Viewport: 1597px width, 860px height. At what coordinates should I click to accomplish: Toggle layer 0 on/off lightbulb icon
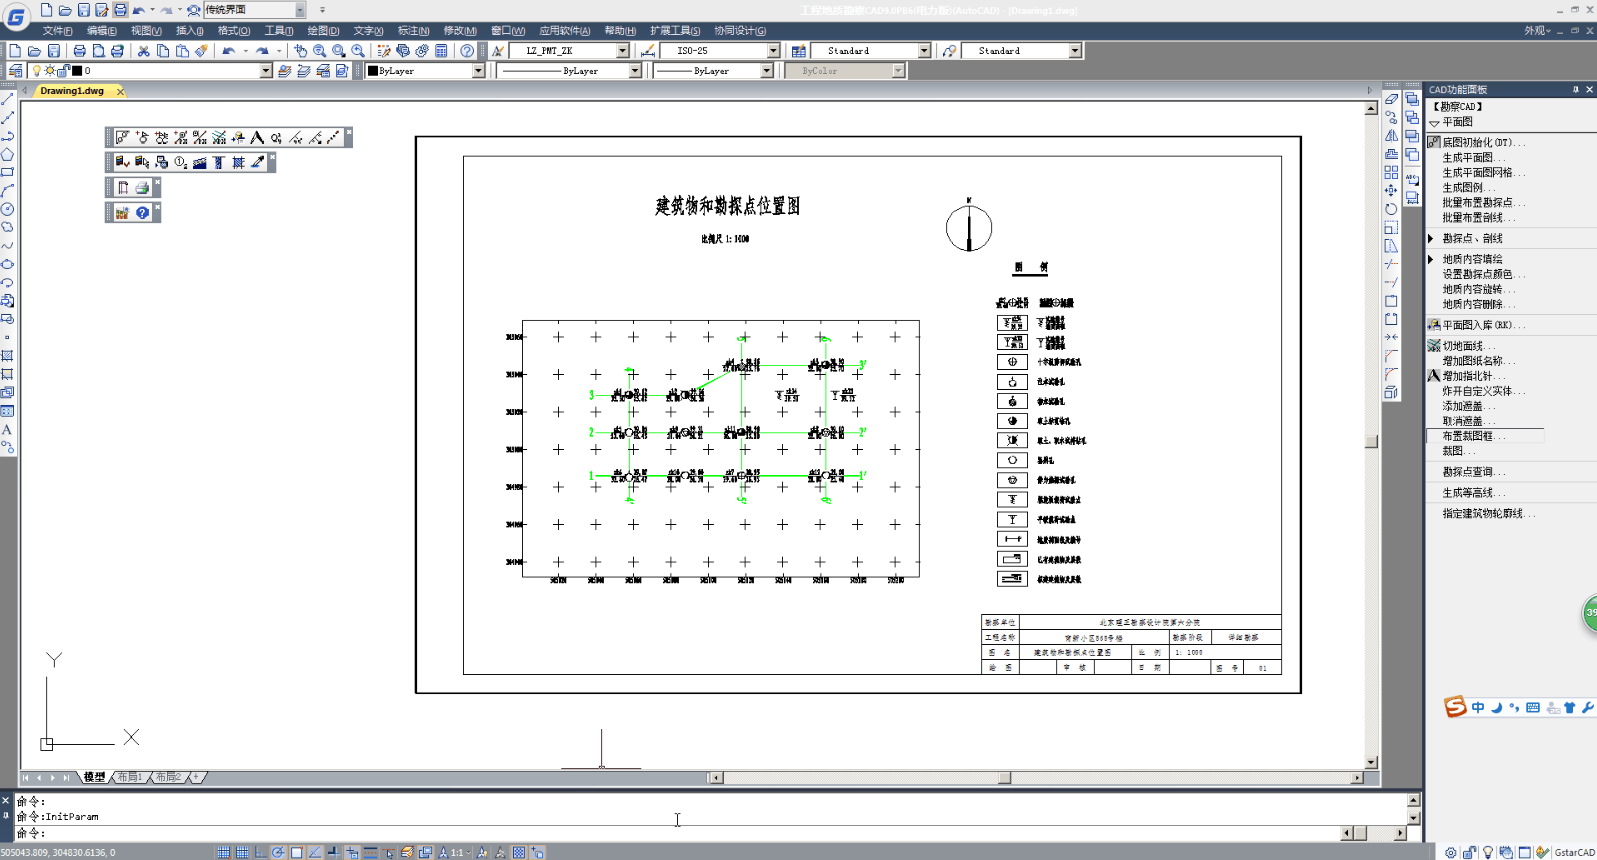click(x=37, y=71)
